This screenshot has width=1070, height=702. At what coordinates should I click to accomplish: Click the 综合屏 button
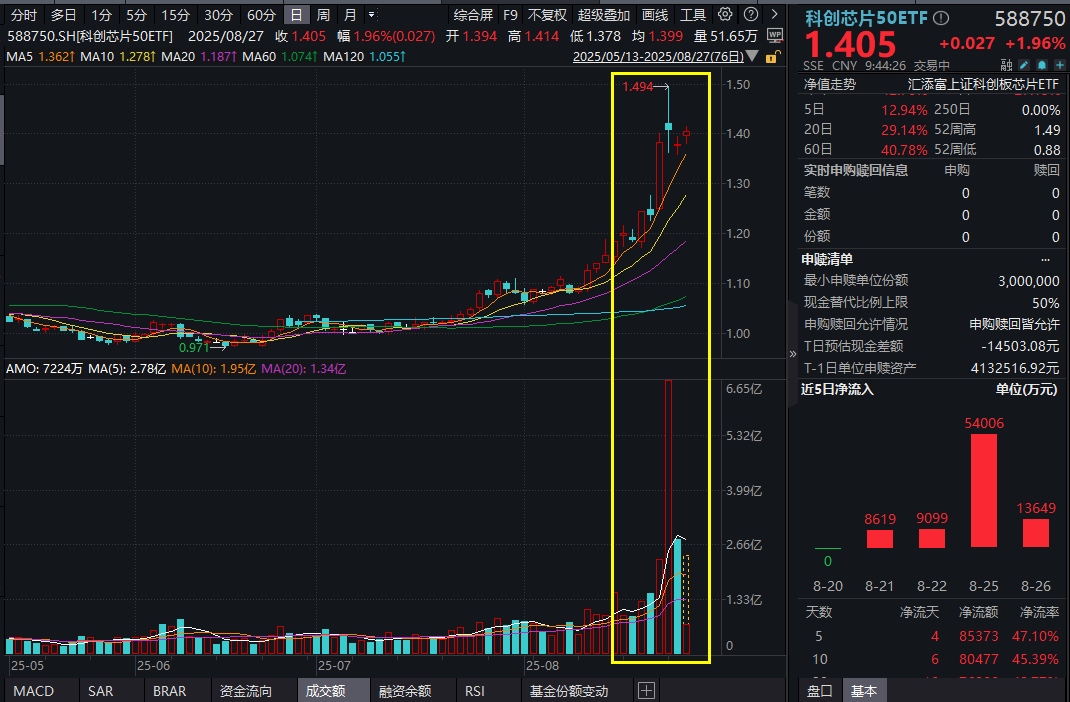(472, 14)
